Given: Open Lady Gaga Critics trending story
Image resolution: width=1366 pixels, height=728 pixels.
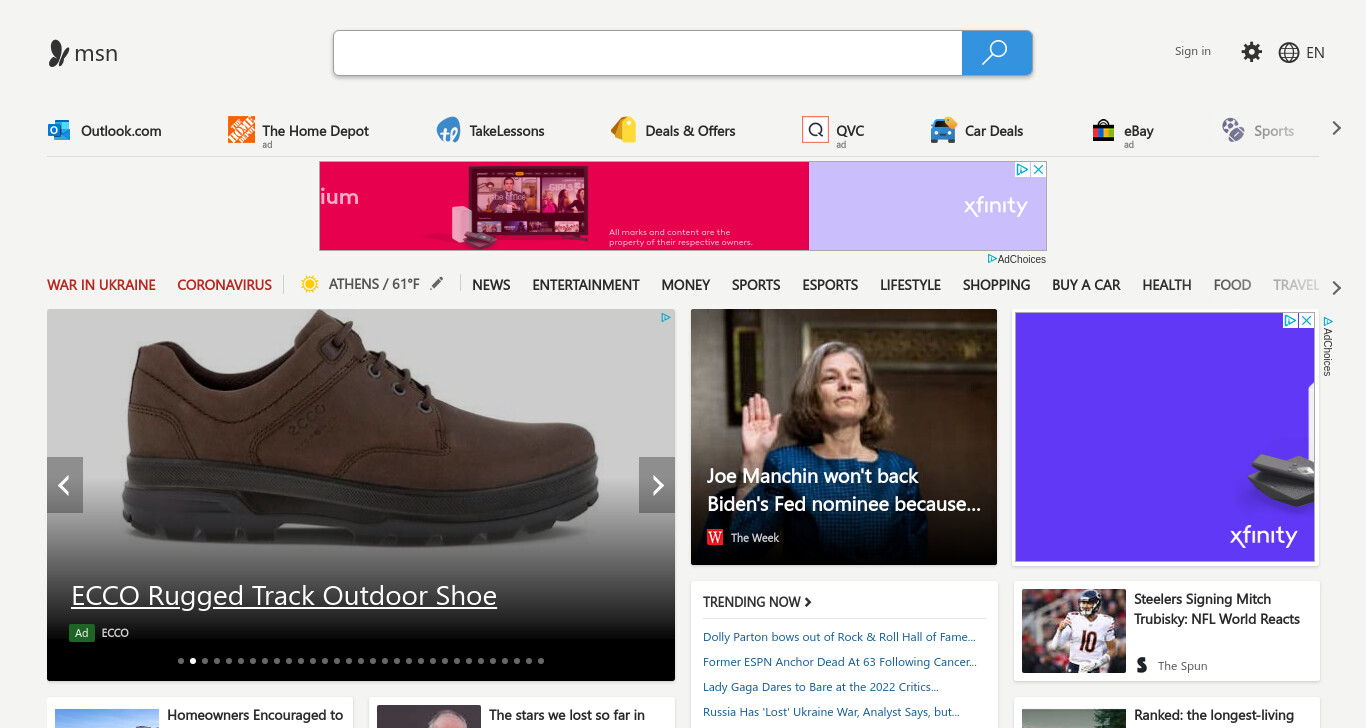Looking at the screenshot, I should tap(821, 687).
